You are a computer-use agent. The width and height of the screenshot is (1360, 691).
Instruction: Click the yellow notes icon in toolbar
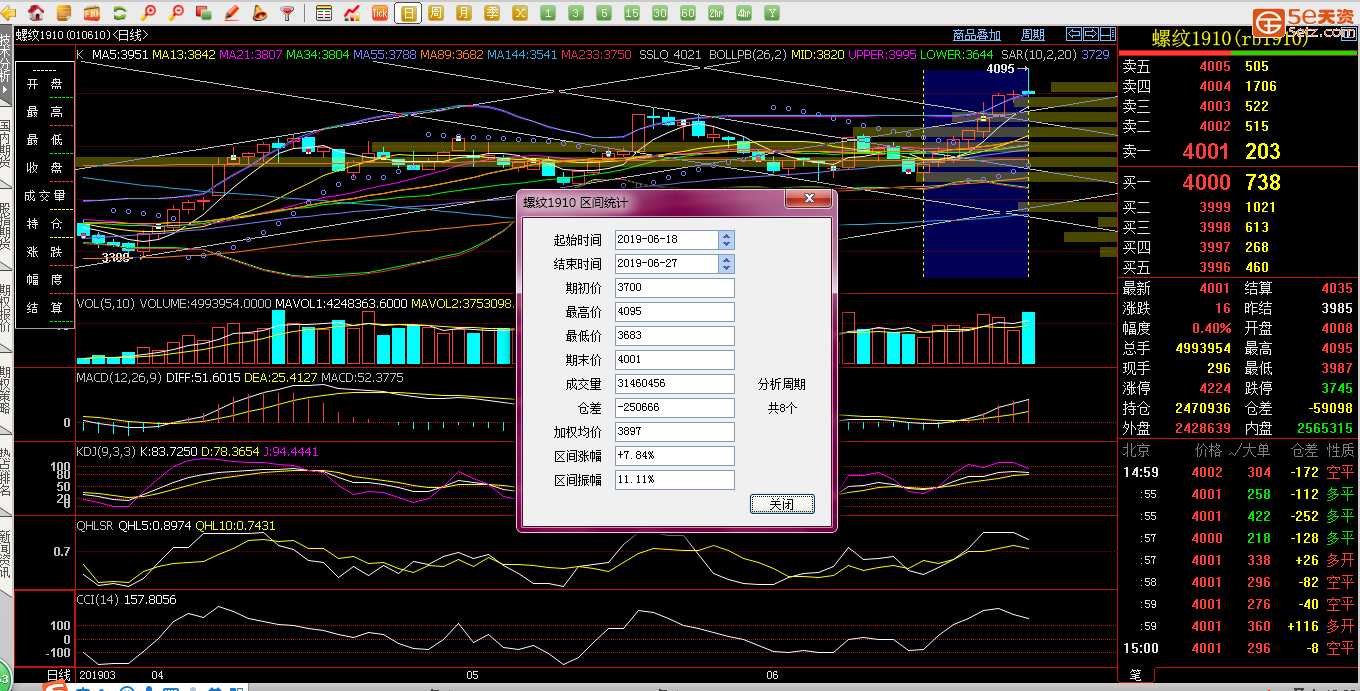coord(64,13)
